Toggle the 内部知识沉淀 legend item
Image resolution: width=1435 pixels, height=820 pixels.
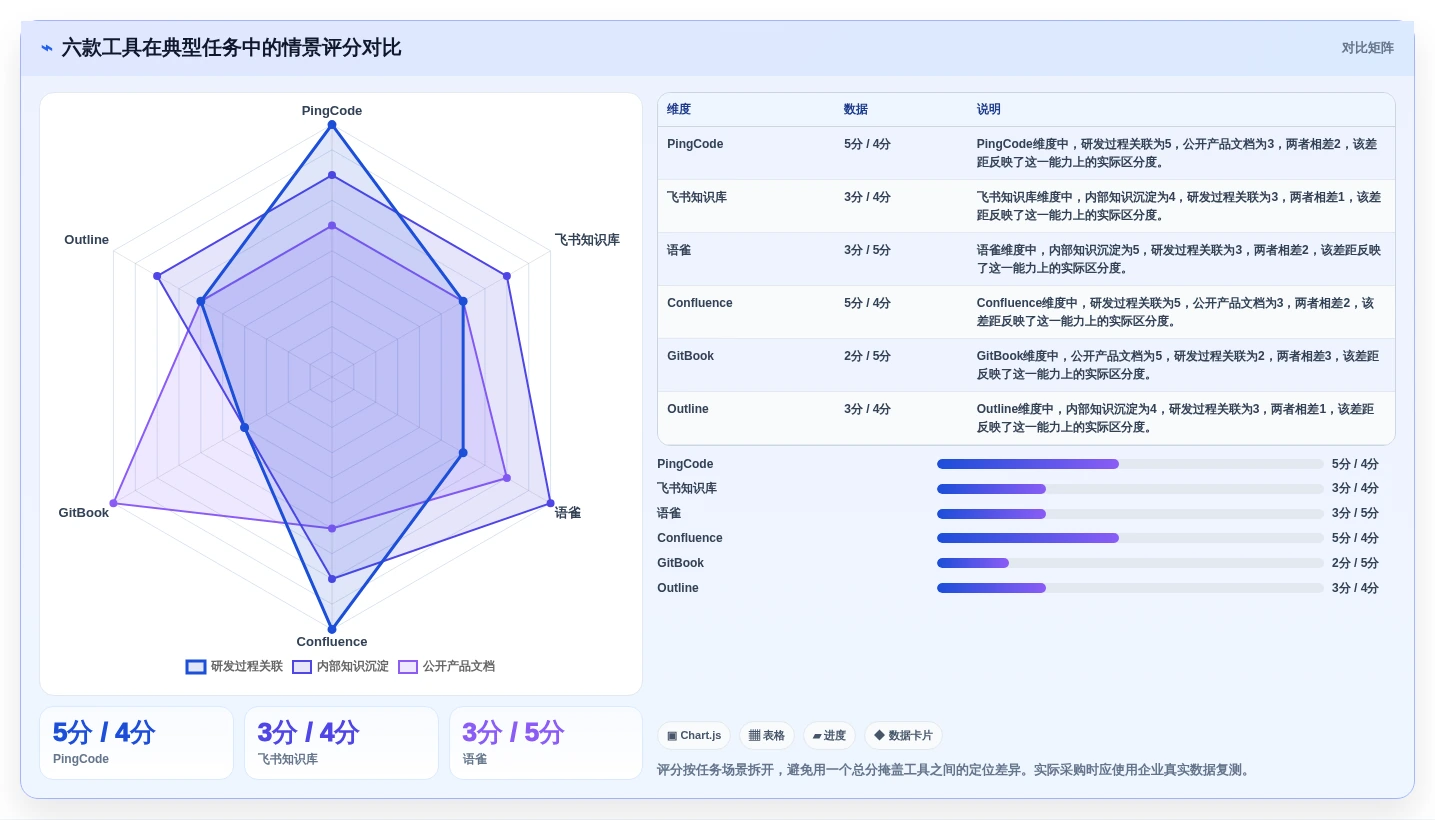click(340, 667)
